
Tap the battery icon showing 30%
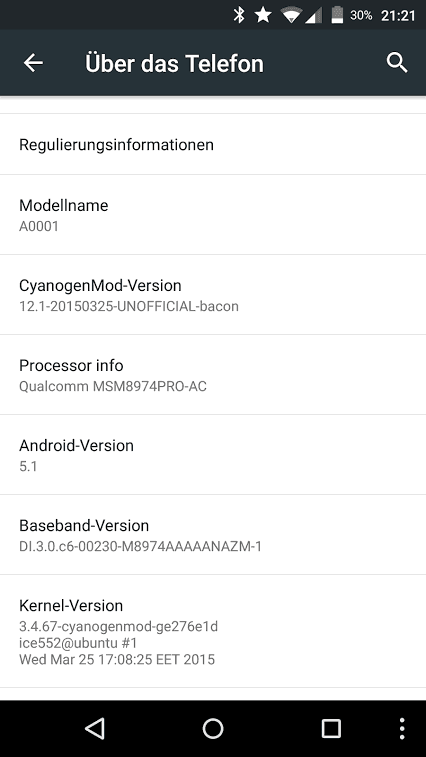click(x=337, y=15)
